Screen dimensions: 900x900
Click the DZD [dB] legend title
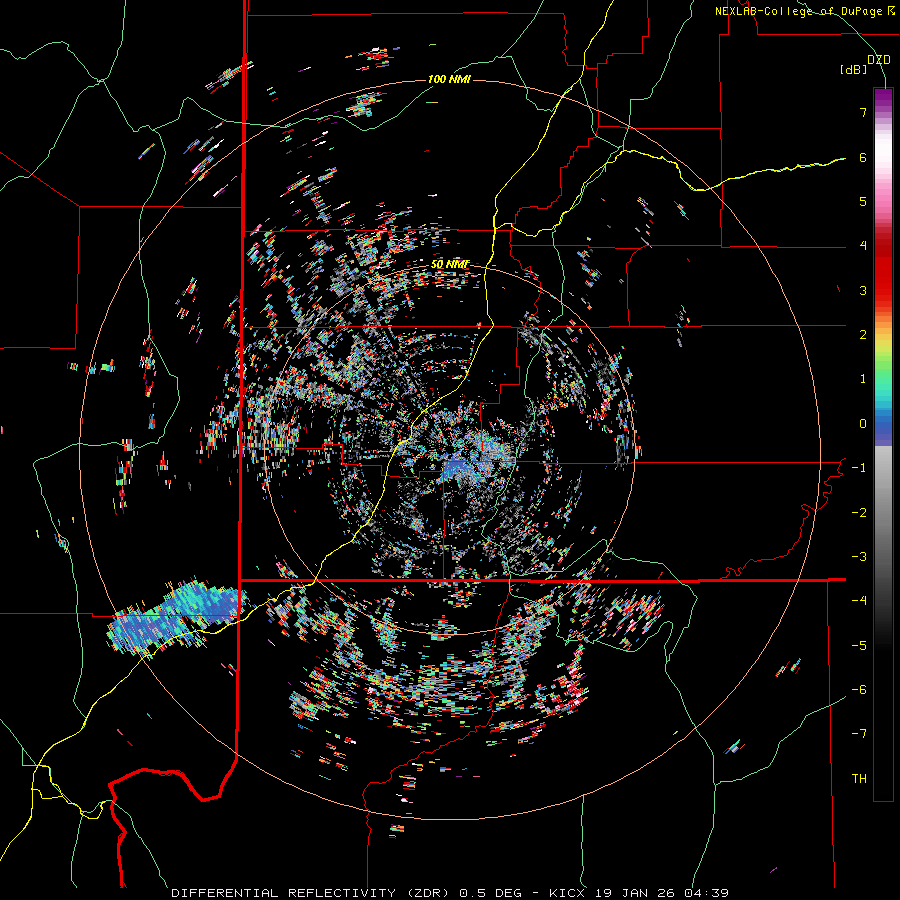(x=865, y=64)
